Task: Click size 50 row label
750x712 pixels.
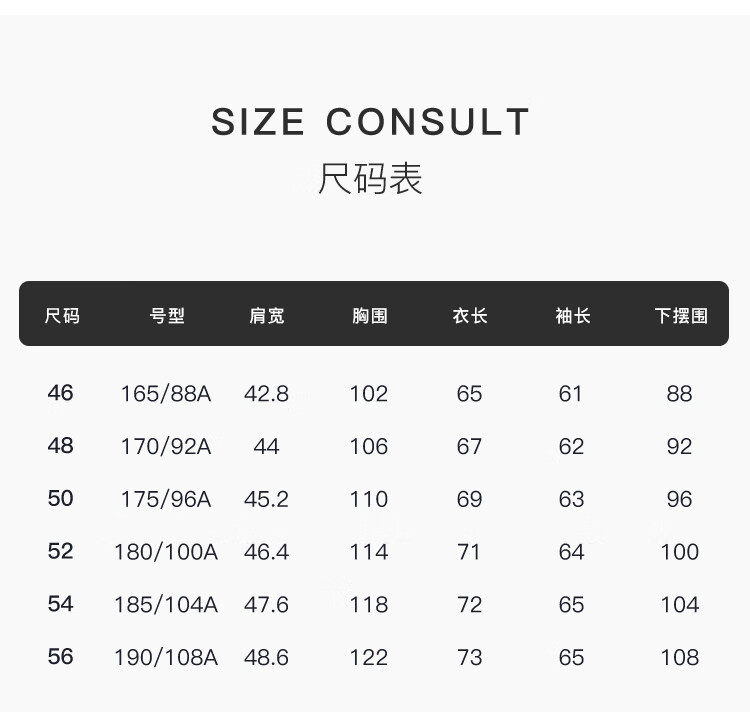Action: coord(60,498)
